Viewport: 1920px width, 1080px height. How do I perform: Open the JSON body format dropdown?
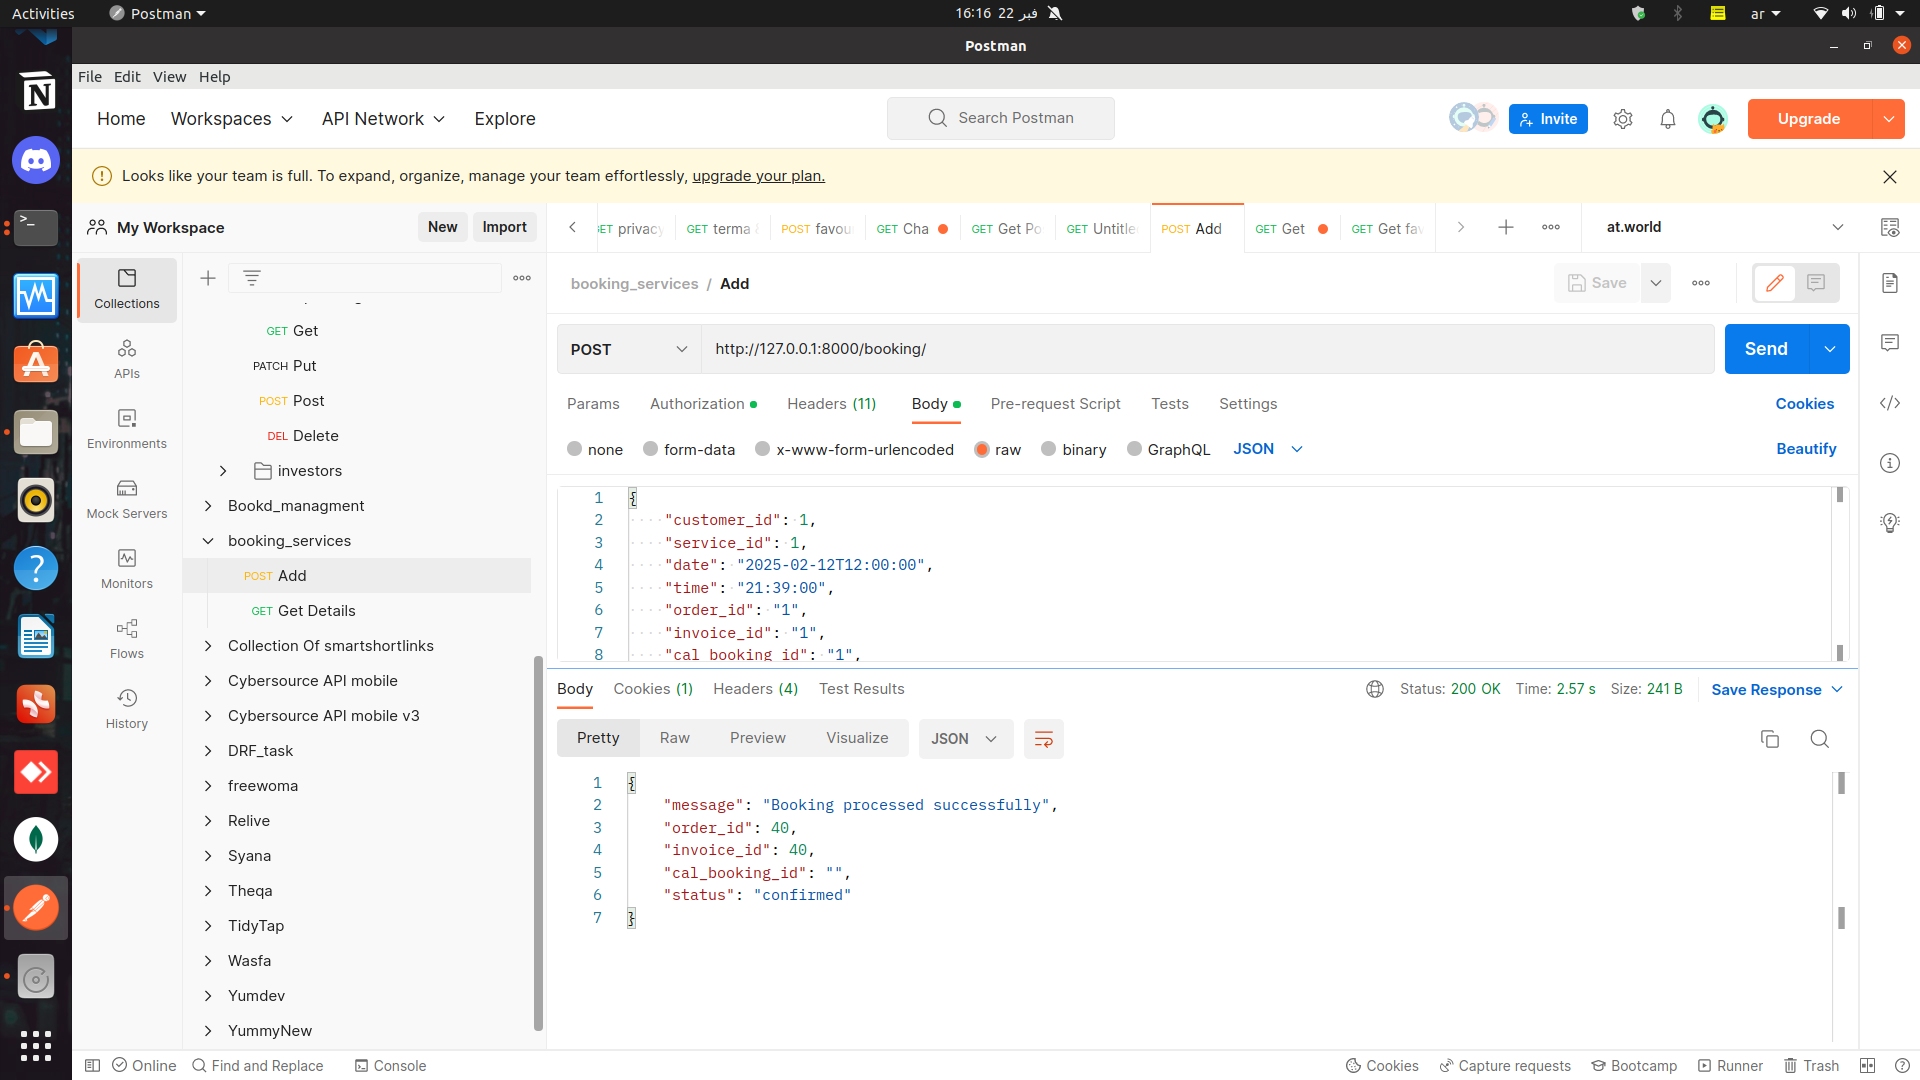pos(1268,449)
